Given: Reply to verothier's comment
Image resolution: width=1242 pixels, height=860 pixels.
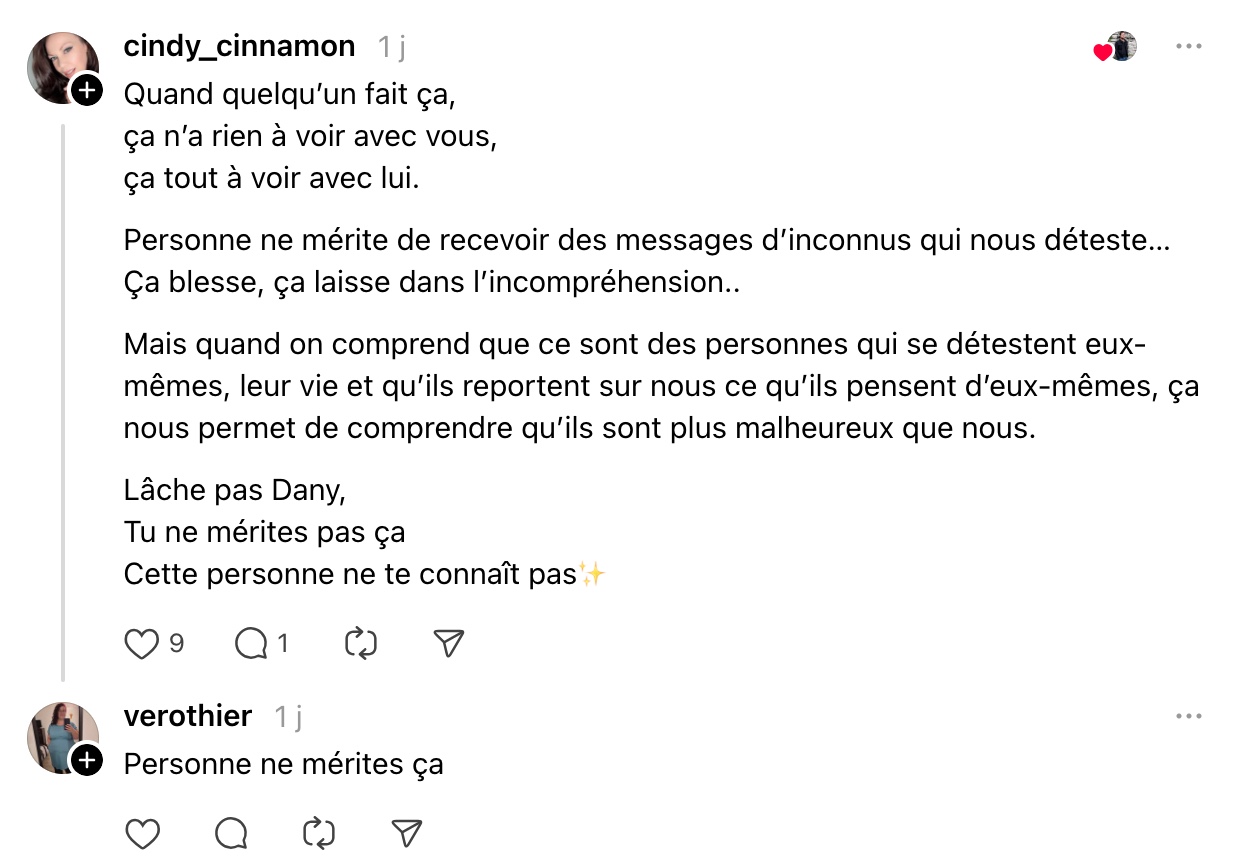Looking at the screenshot, I should 231,833.
